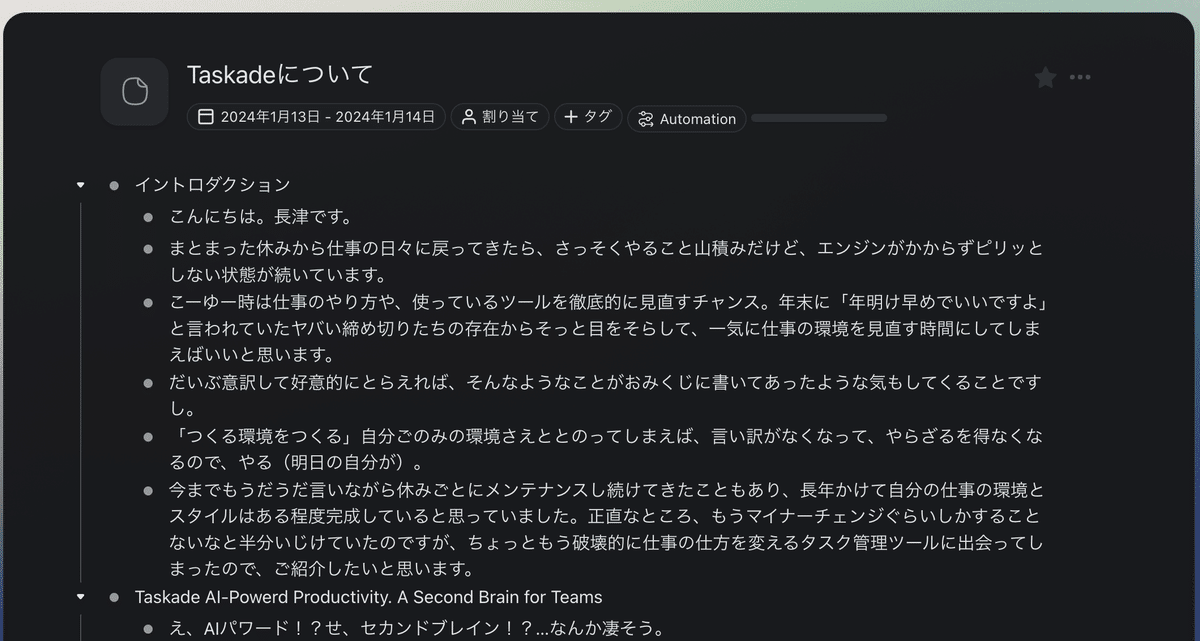The height and width of the screenshot is (641, 1200).
Task: Click the bullet of イントロダクション
Action: click(114, 185)
